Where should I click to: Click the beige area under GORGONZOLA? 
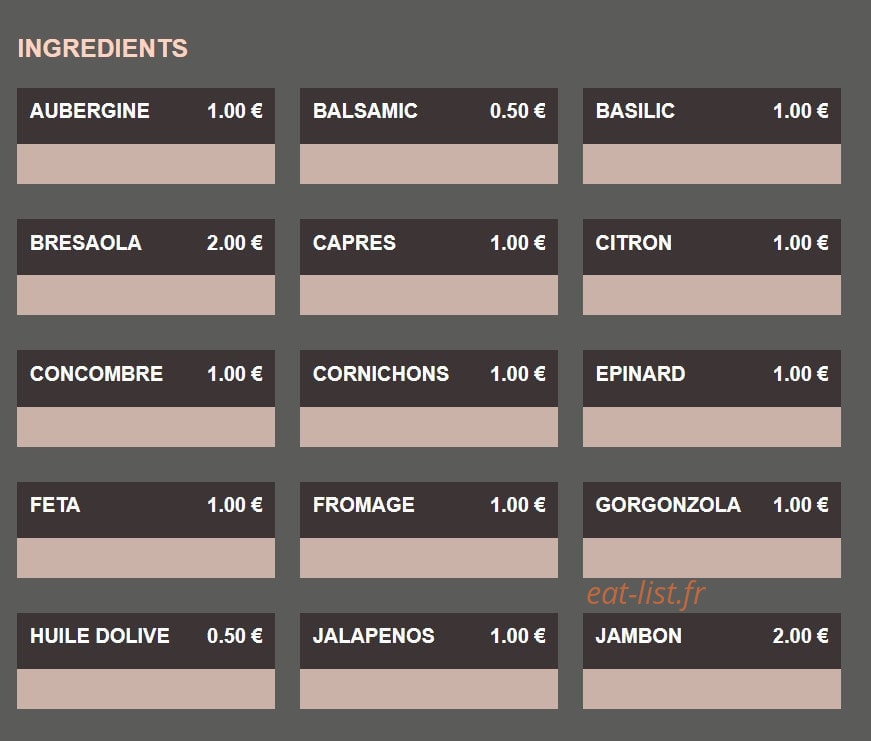[712, 558]
